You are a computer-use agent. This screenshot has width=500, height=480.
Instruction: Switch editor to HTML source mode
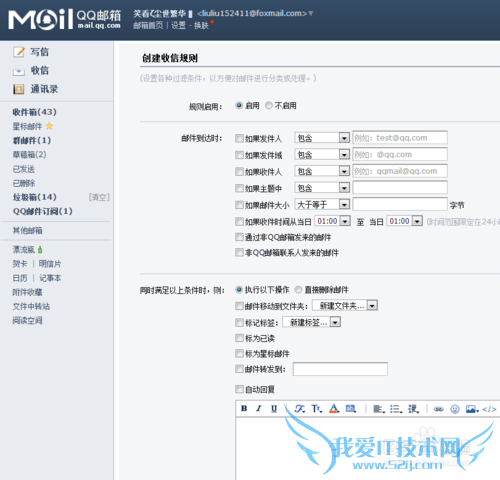(489, 409)
